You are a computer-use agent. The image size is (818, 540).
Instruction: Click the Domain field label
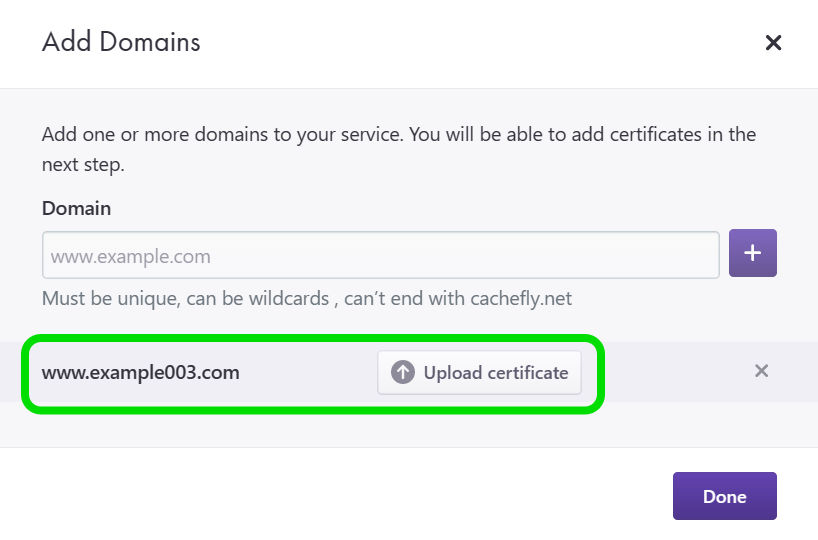coord(76,209)
